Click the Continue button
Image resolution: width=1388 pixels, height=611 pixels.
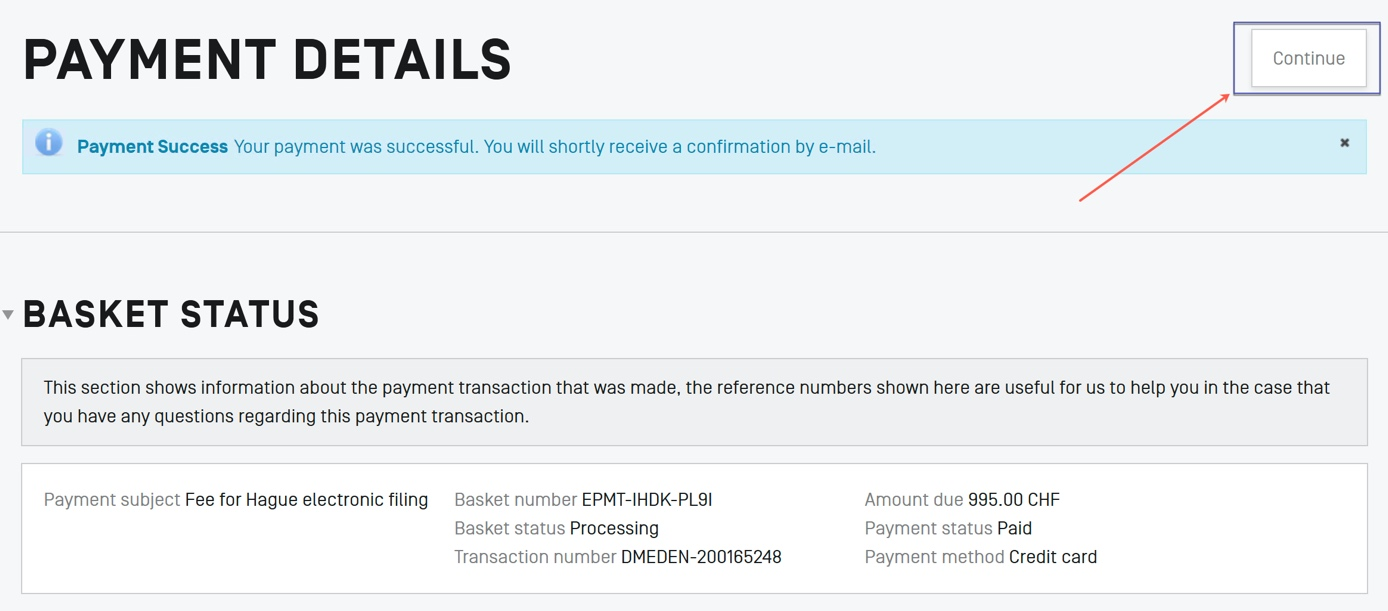click(x=1308, y=58)
